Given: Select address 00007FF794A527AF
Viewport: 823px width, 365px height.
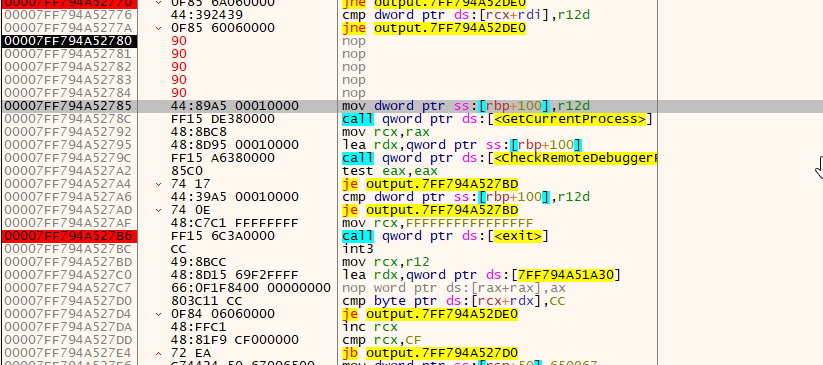Looking at the screenshot, I should click(68, 223).
